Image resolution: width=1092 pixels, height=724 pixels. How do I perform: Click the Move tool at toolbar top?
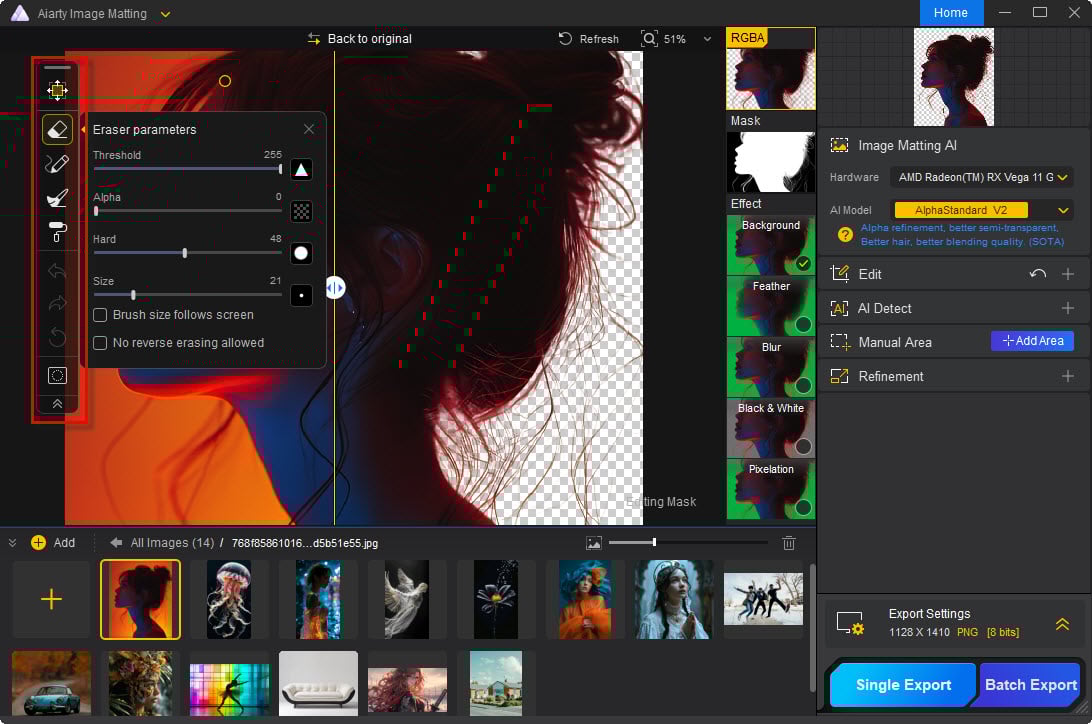pyautogui.click(x=57, y=90)
